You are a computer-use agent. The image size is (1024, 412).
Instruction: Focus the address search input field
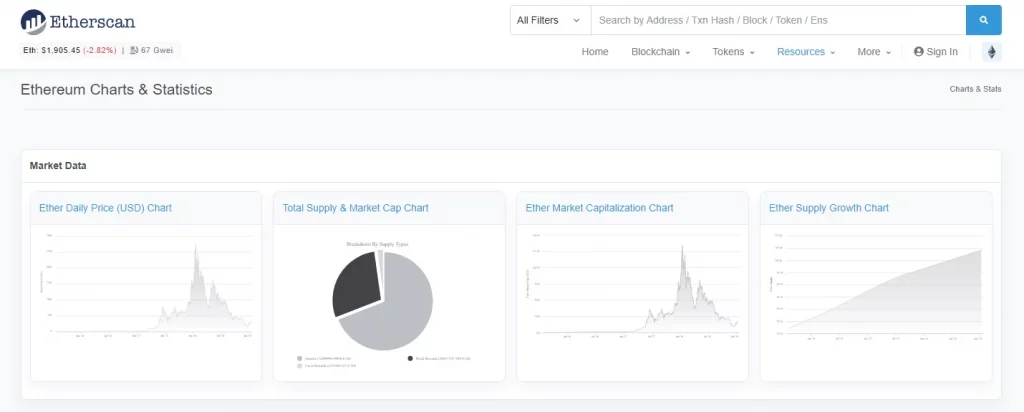[x=777, y=20]
